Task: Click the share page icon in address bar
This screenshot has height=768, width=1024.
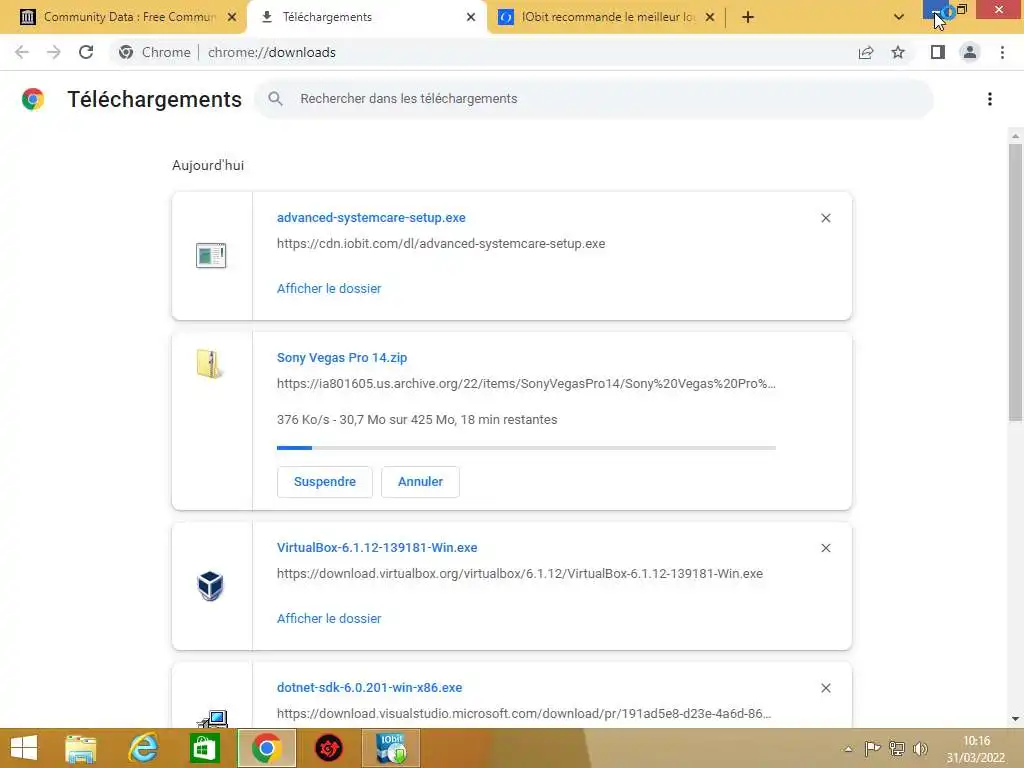Action: [866, 52]
